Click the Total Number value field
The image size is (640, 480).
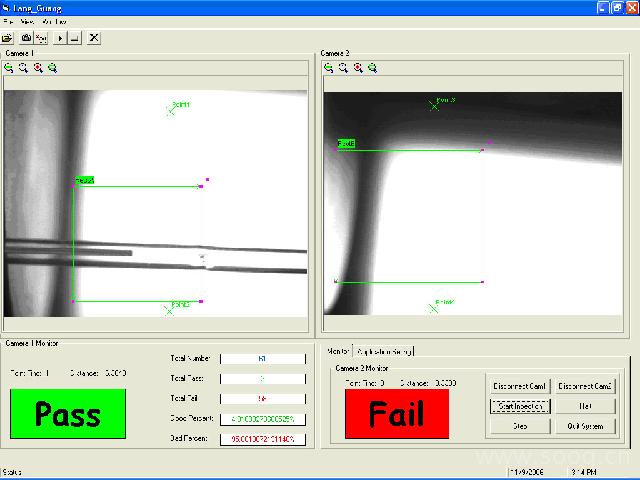[x=262, y=357]
